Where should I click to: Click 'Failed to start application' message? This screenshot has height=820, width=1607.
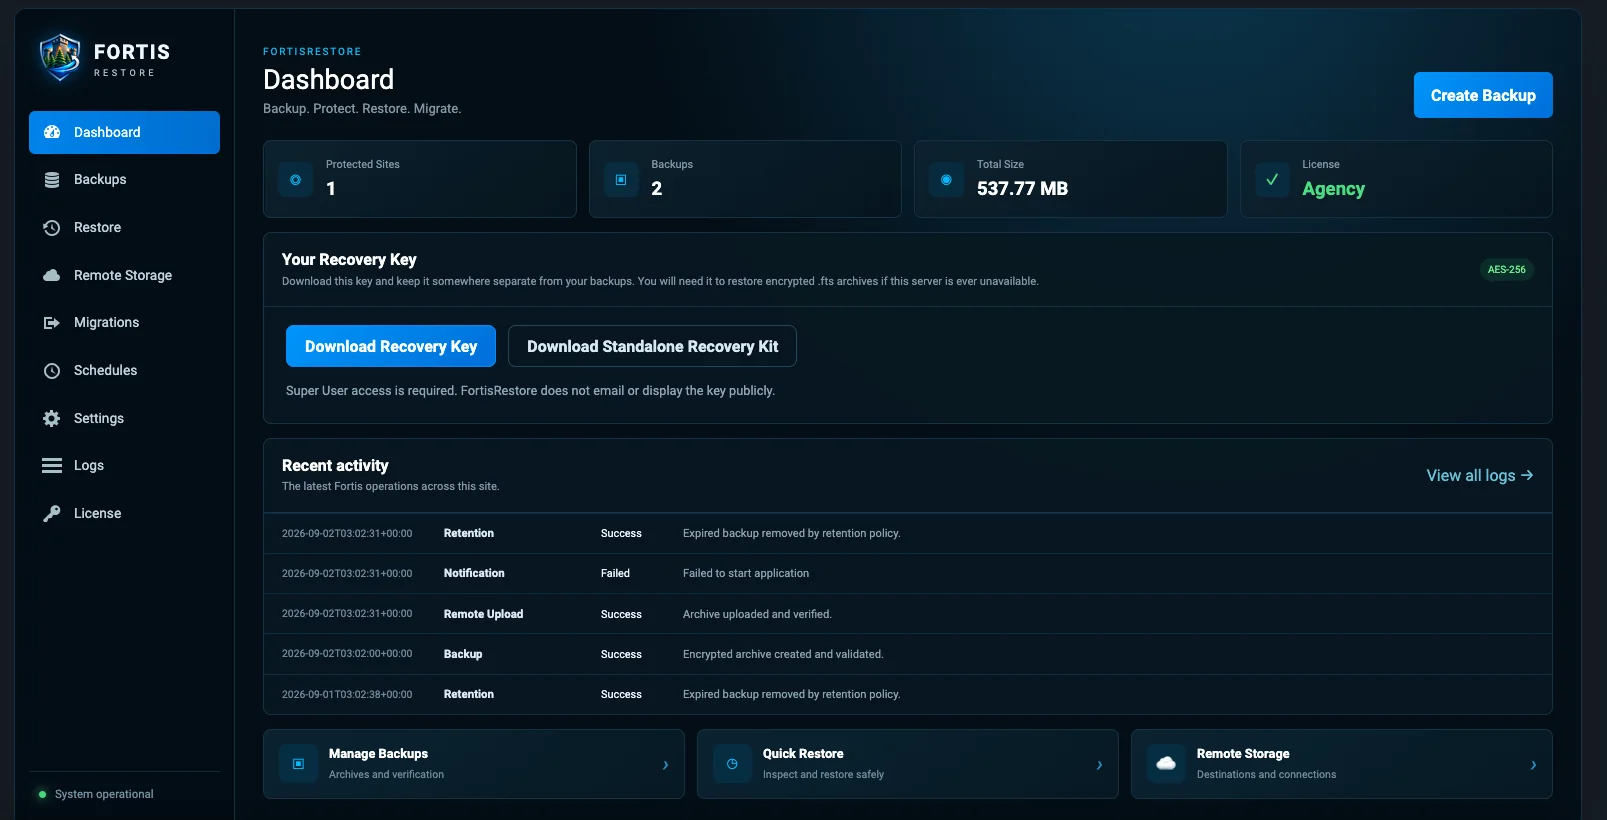[x=746, y=574]
